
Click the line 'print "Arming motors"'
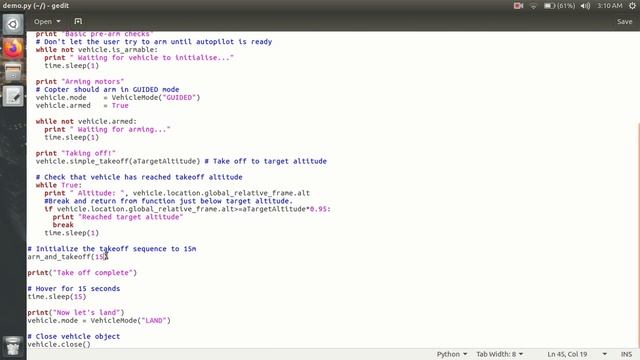(x=80, y=82)
